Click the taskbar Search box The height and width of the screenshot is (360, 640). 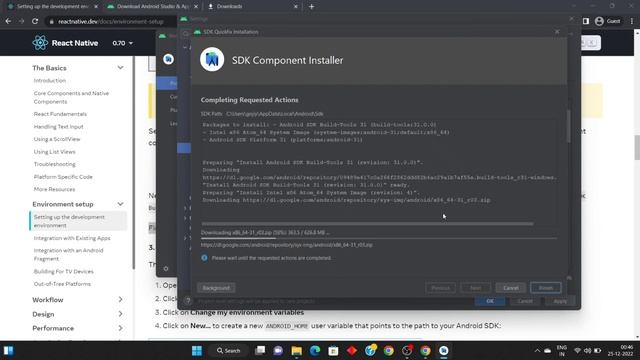(229, 351)
